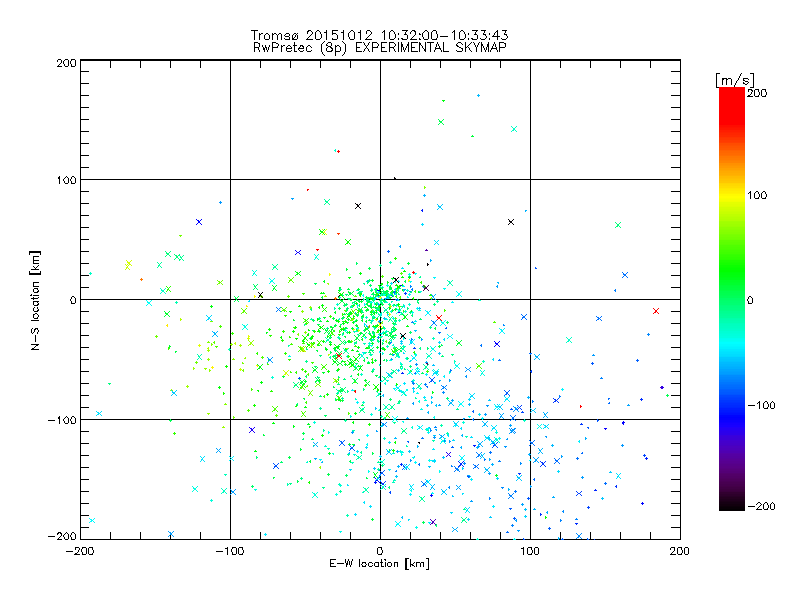Click the lone blue X marker above the yellow X pair
Screen dimensions: 800x600
[199, 222]
